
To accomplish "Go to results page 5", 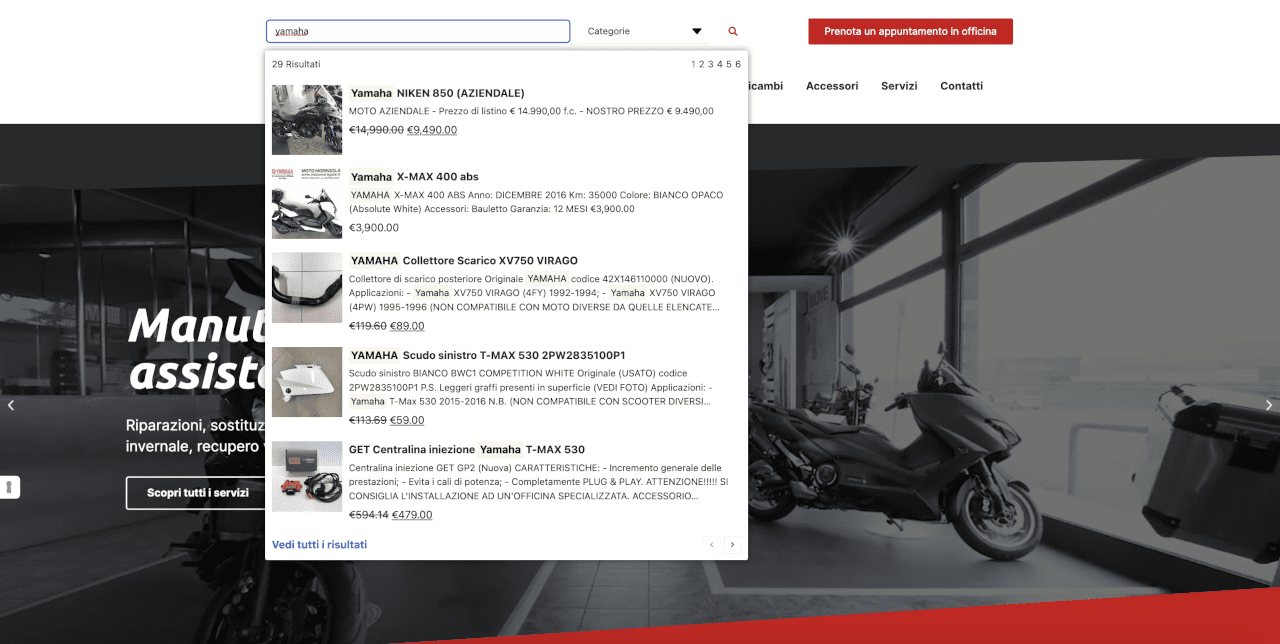I will pyautogui.click(x=729, y=64).
